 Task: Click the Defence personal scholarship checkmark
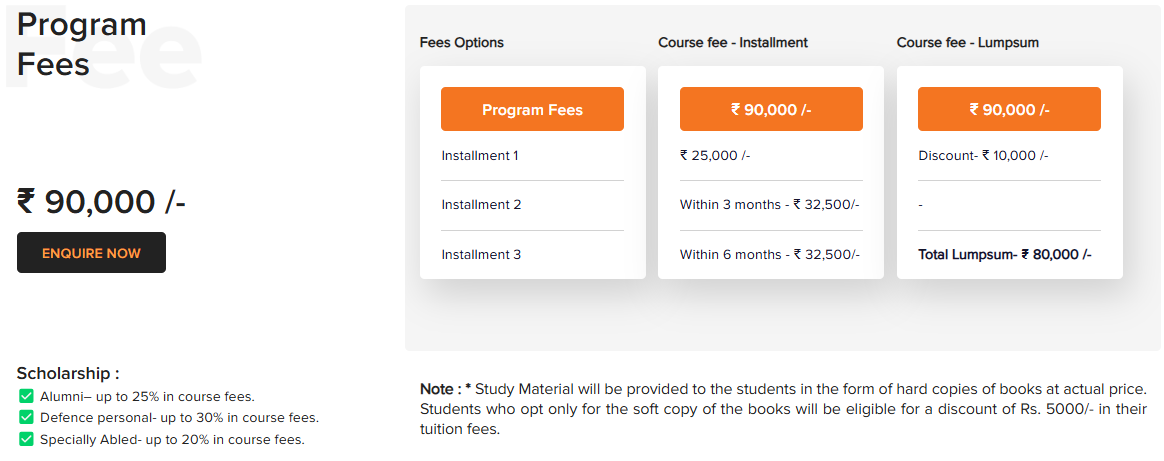27,418
